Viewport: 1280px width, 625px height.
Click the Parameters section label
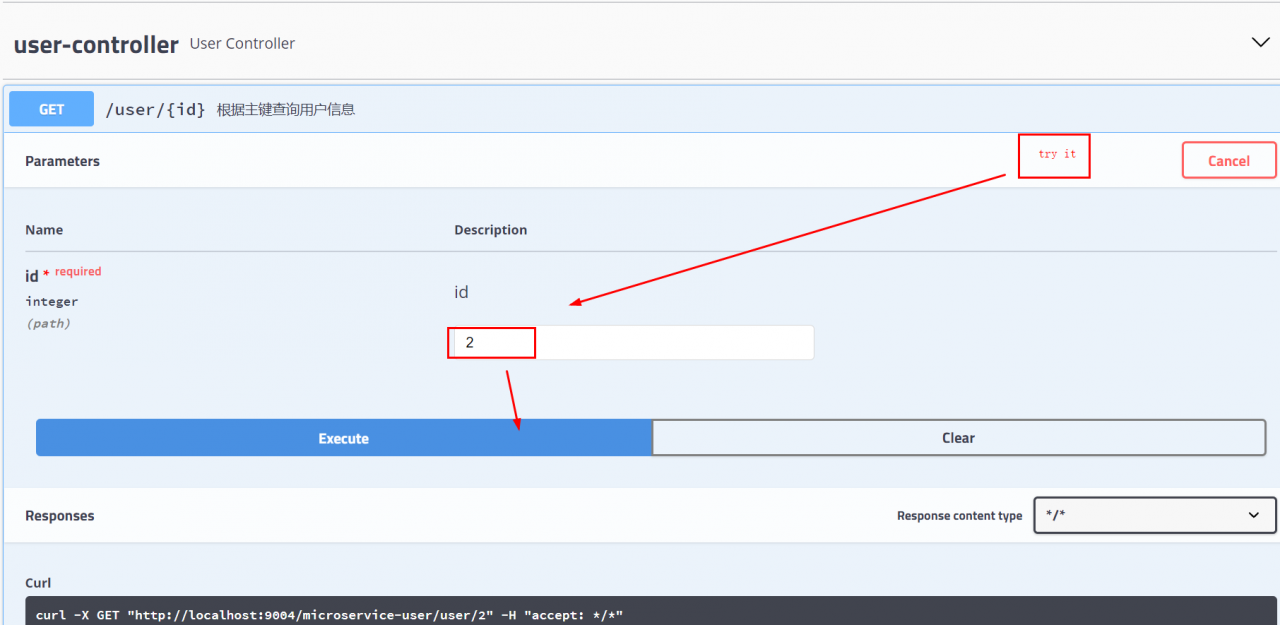[62, 161]
